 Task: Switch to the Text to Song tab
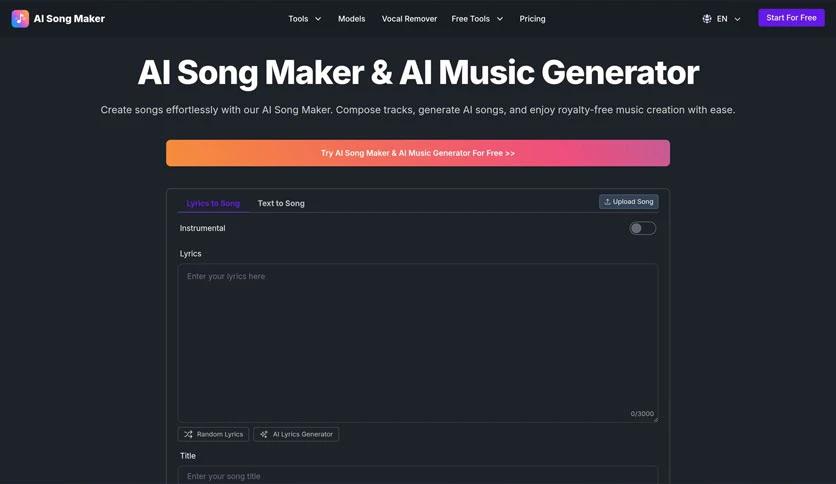coord(281,203)
